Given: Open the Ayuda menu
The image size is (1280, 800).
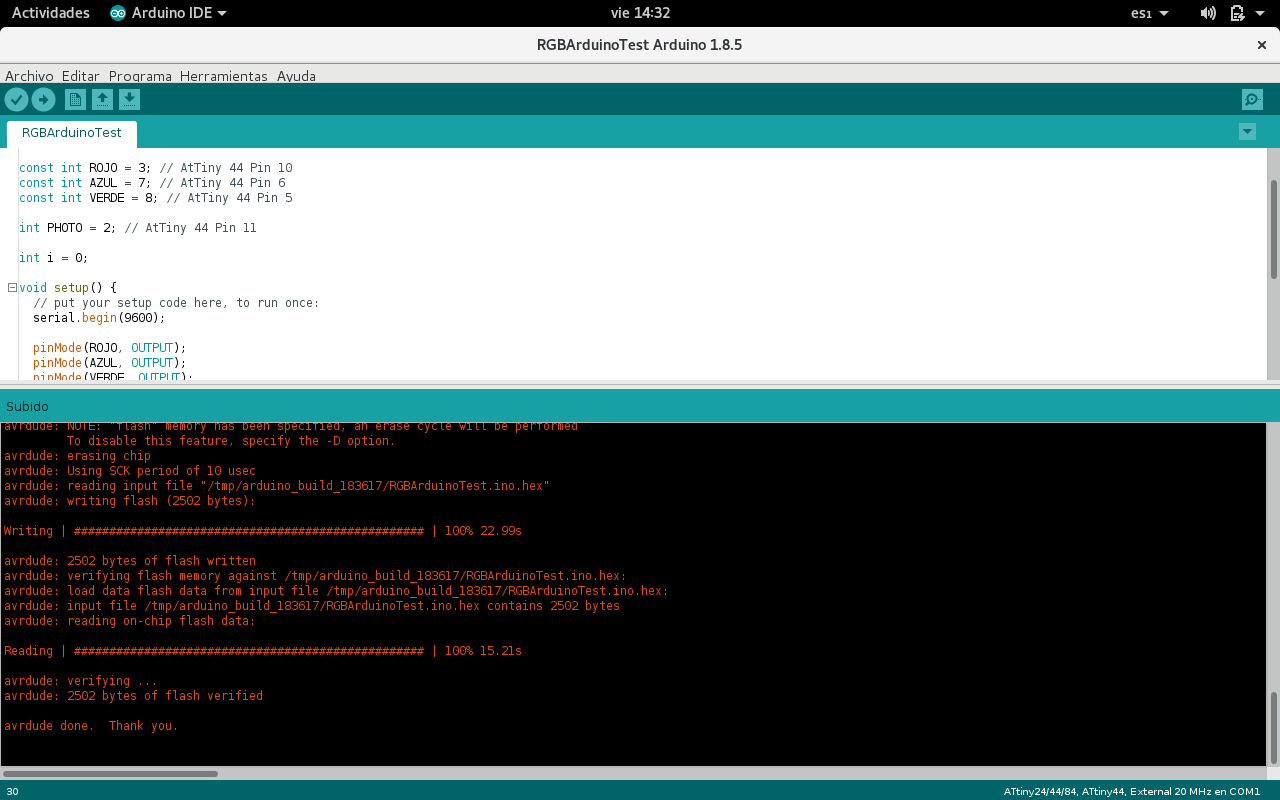Looking at the screenshot, I should coord(296,76).
